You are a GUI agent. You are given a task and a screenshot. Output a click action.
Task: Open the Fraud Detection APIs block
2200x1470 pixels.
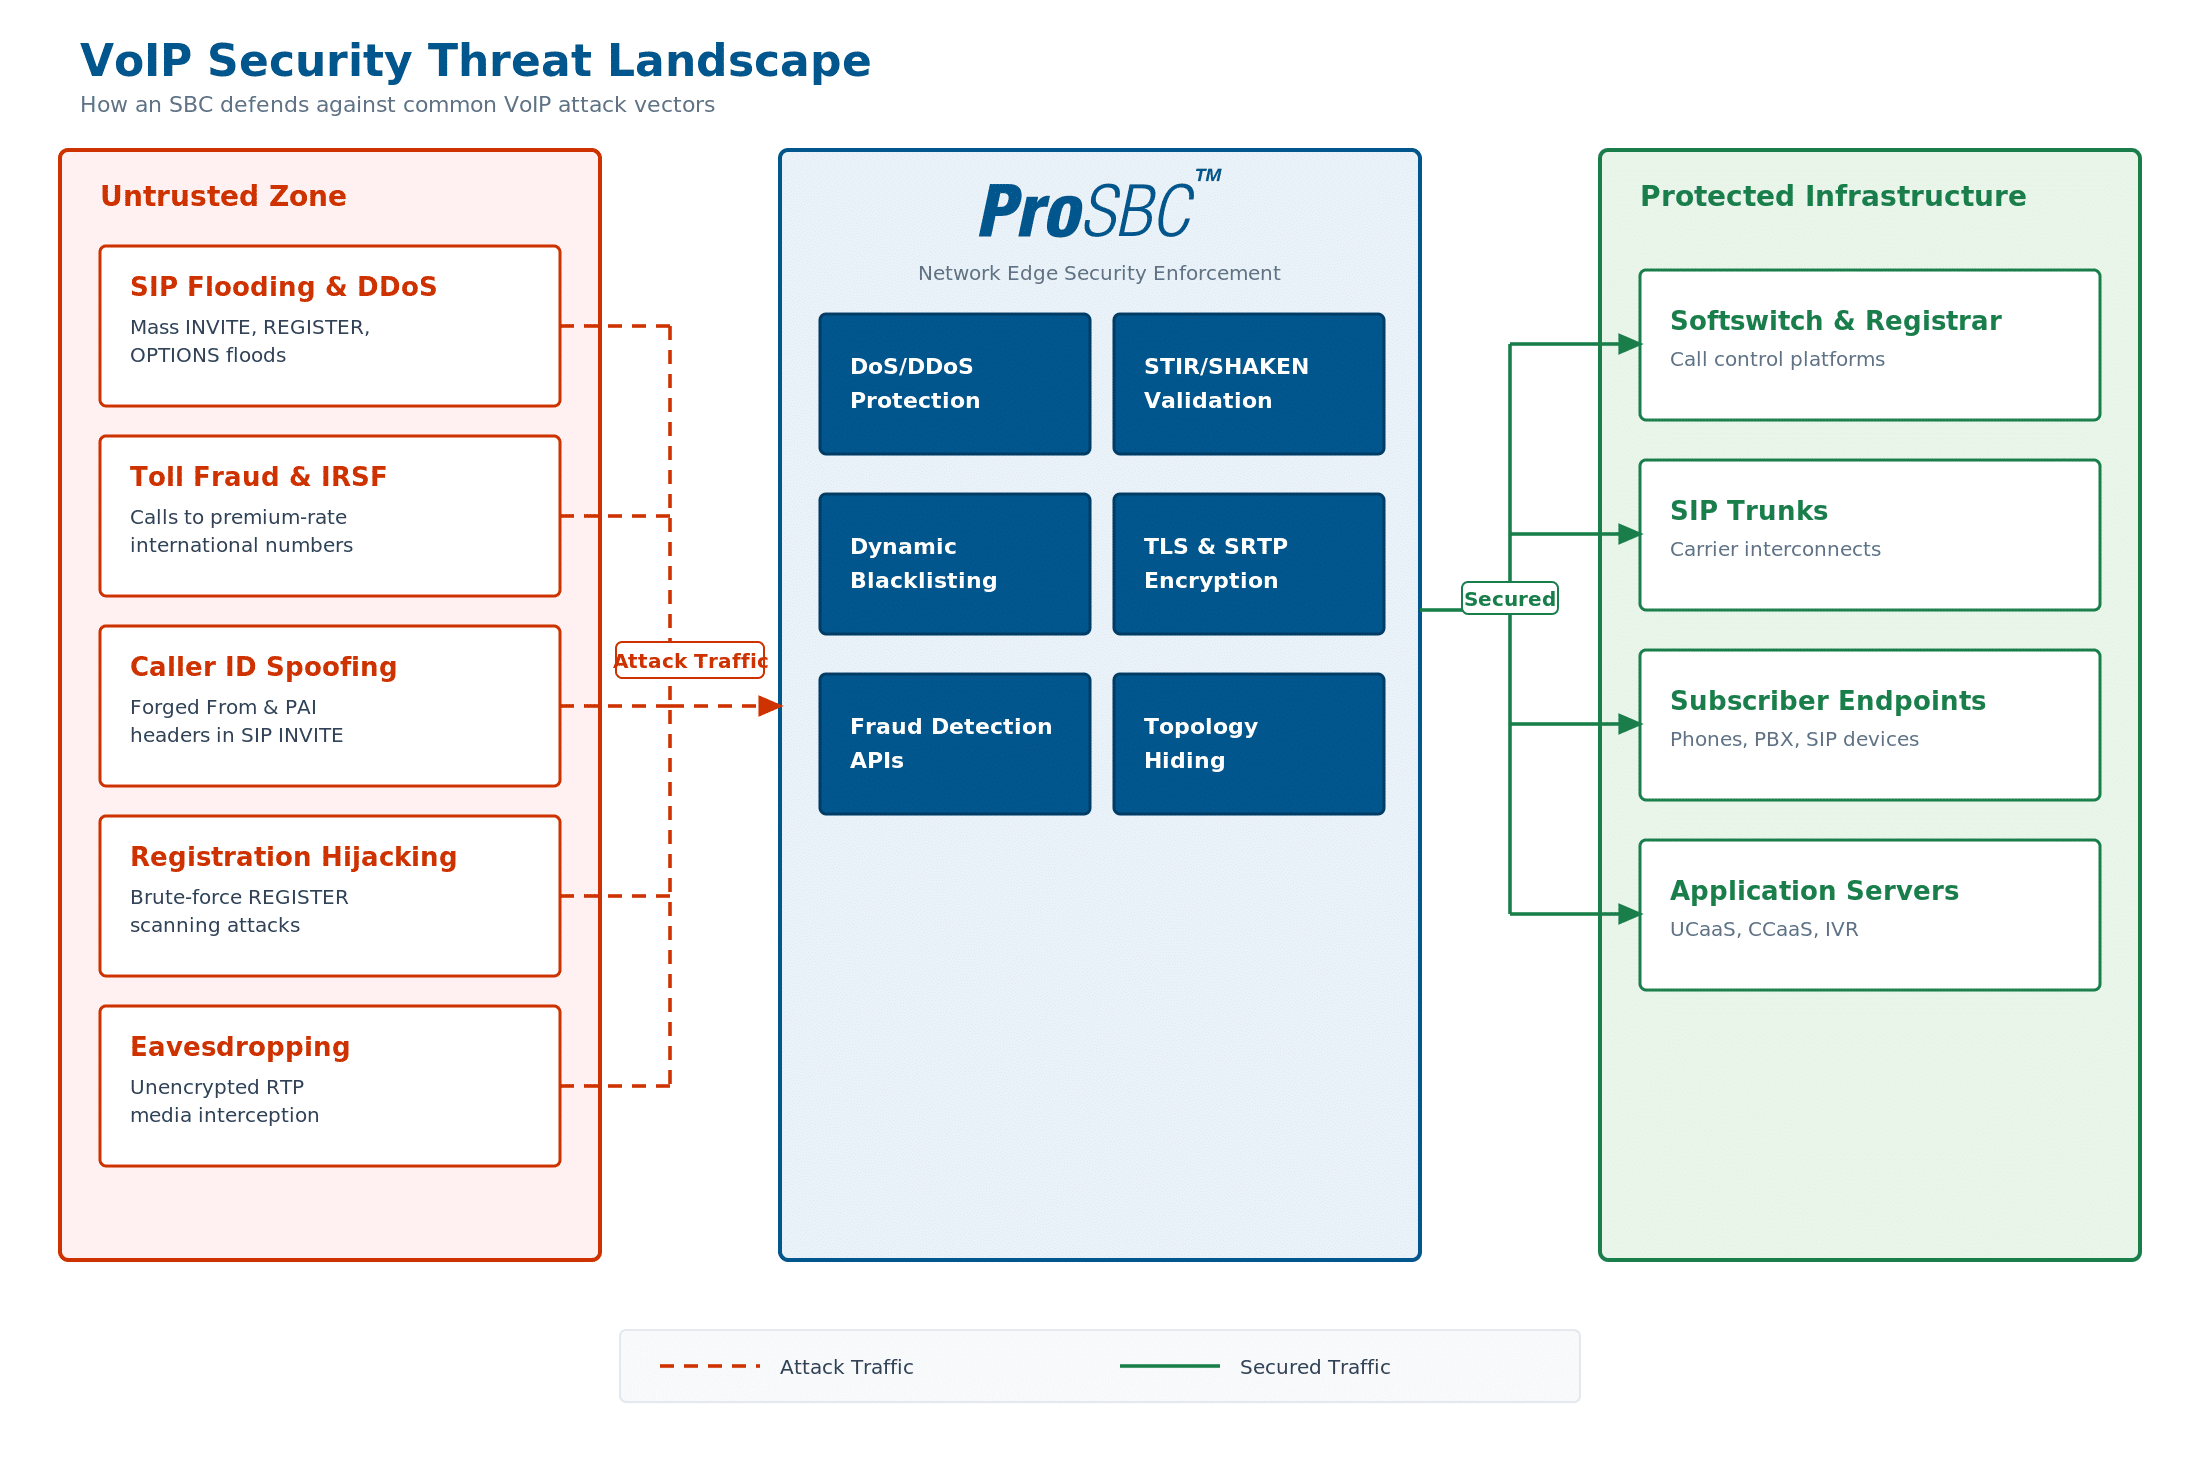(955, 744)
